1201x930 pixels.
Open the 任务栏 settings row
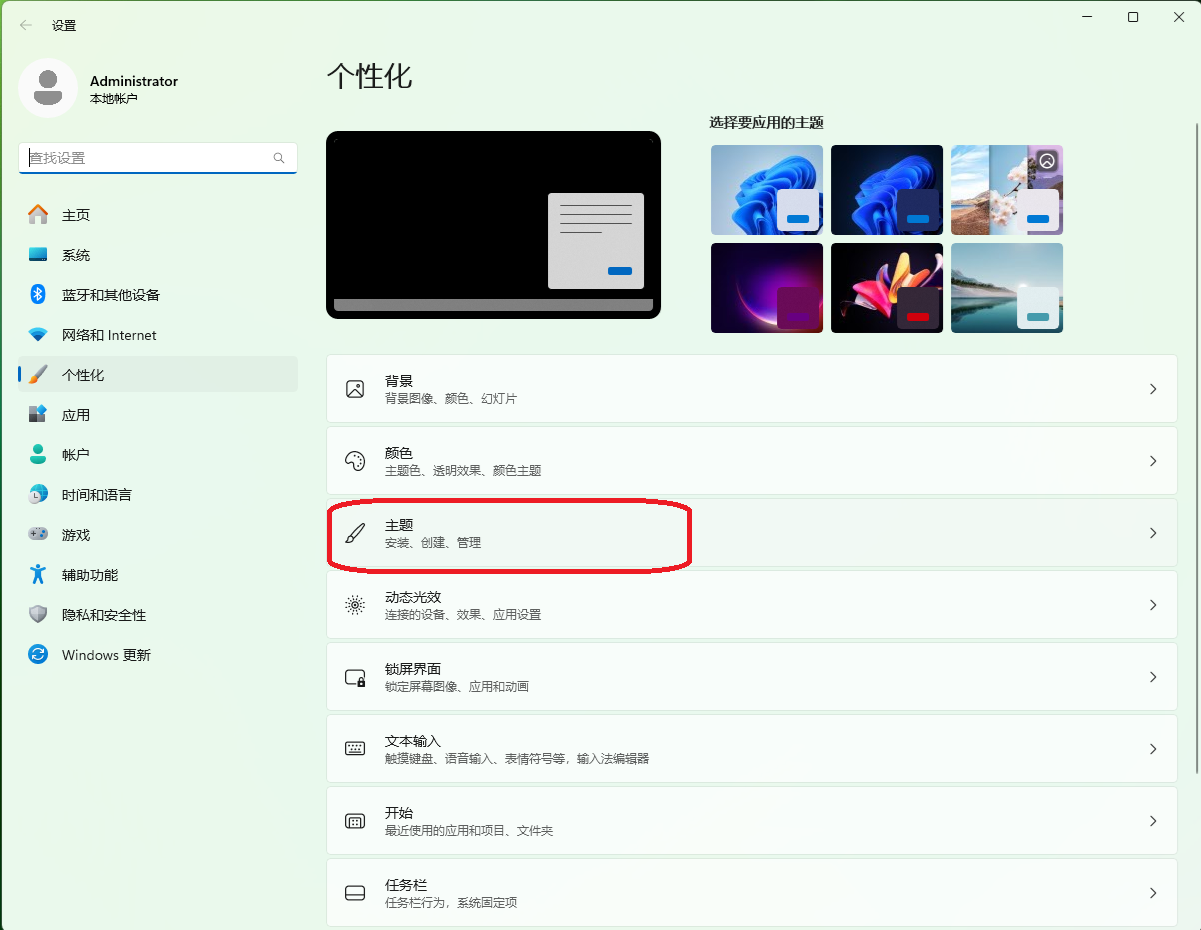coord(752,893)
